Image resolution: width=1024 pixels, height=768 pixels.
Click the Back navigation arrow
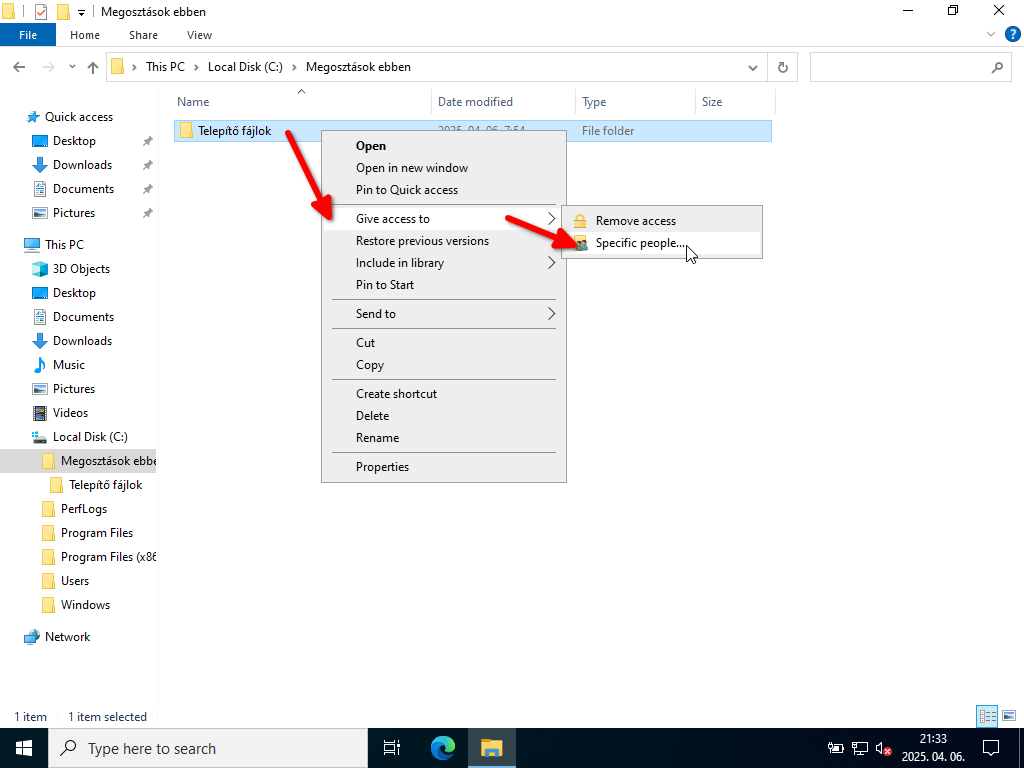19,68
